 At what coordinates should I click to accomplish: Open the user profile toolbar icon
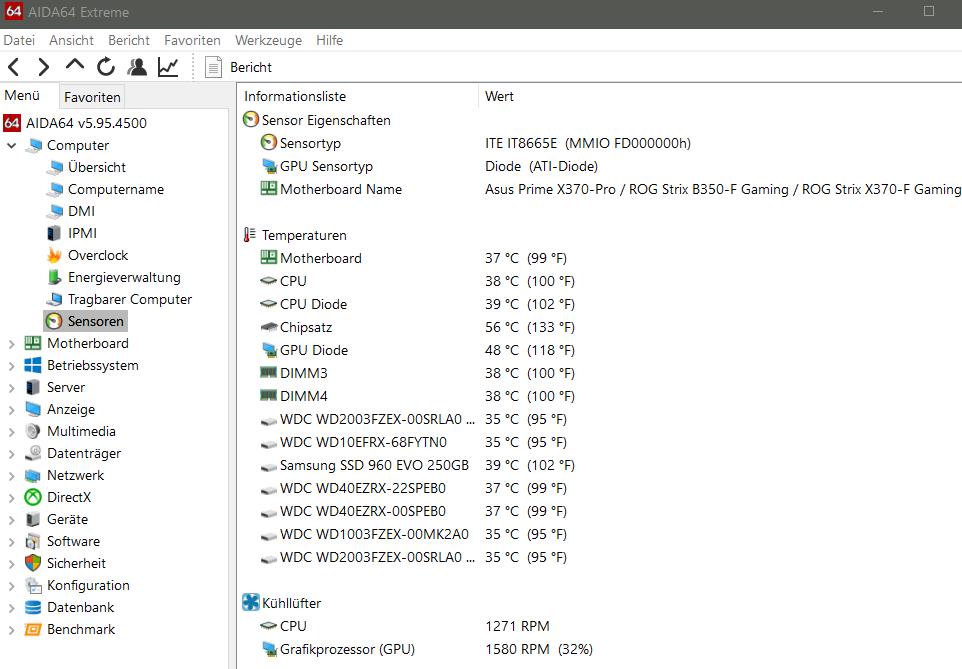click(x=137, y=67)
